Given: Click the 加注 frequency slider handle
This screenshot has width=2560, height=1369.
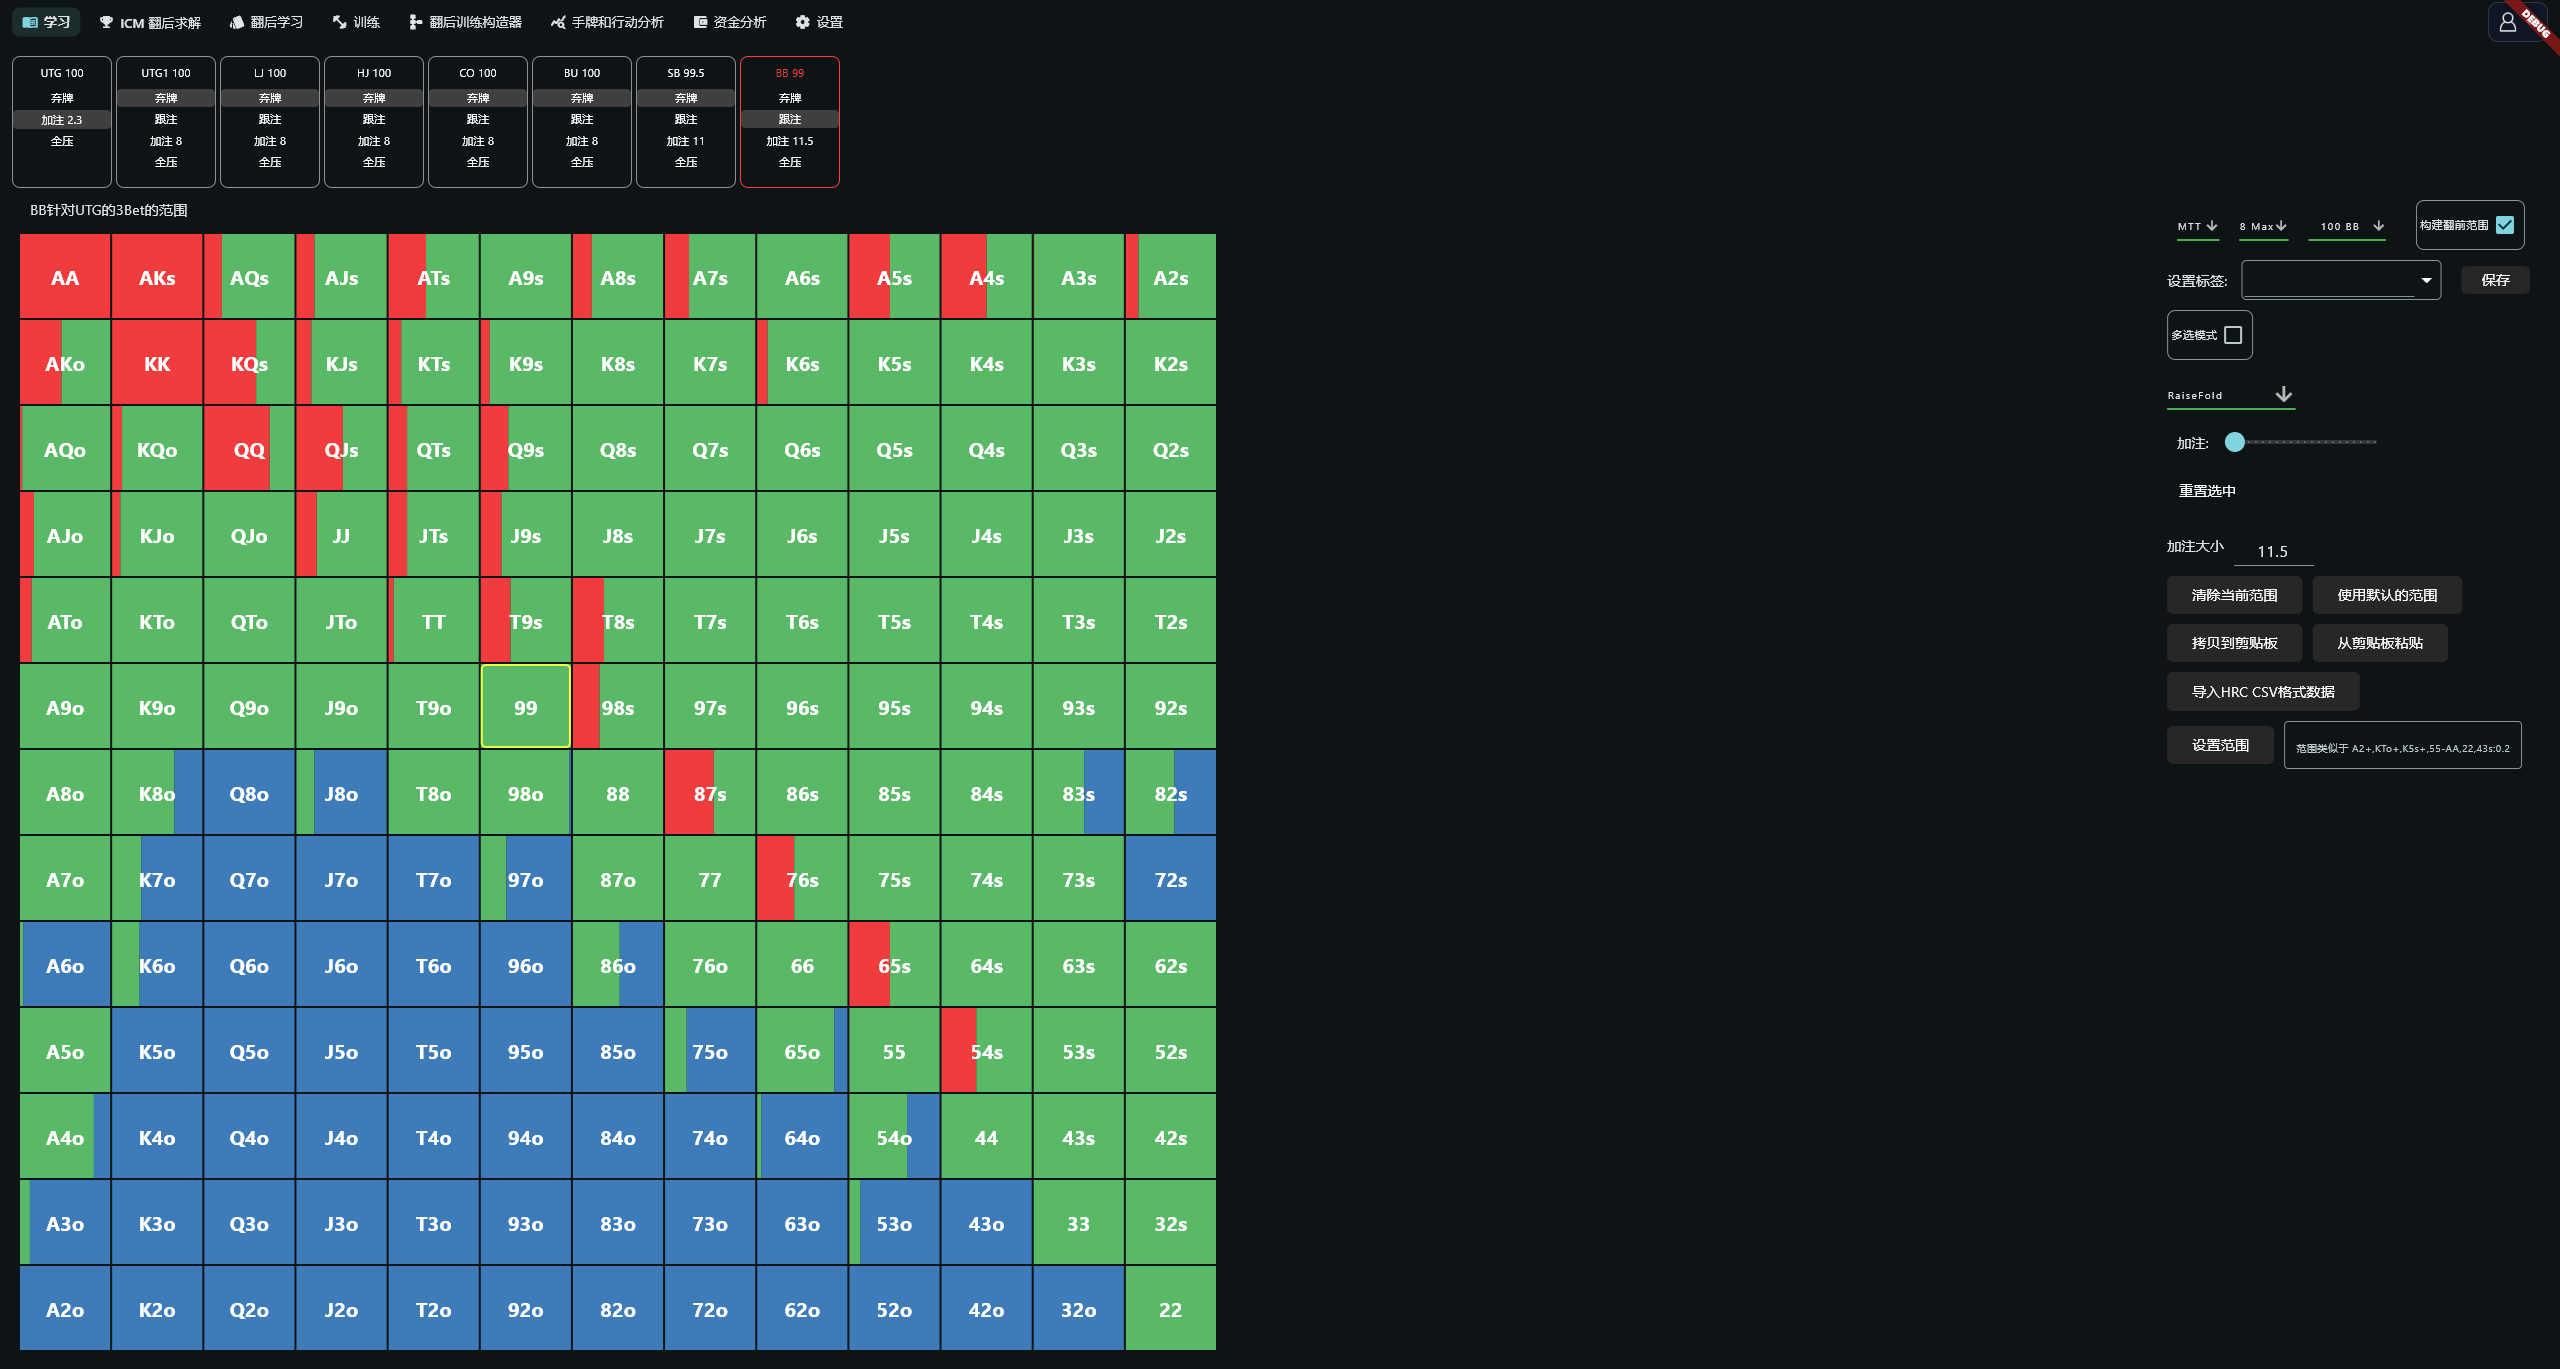Looking at the screenshot, I should (2235, 442).
